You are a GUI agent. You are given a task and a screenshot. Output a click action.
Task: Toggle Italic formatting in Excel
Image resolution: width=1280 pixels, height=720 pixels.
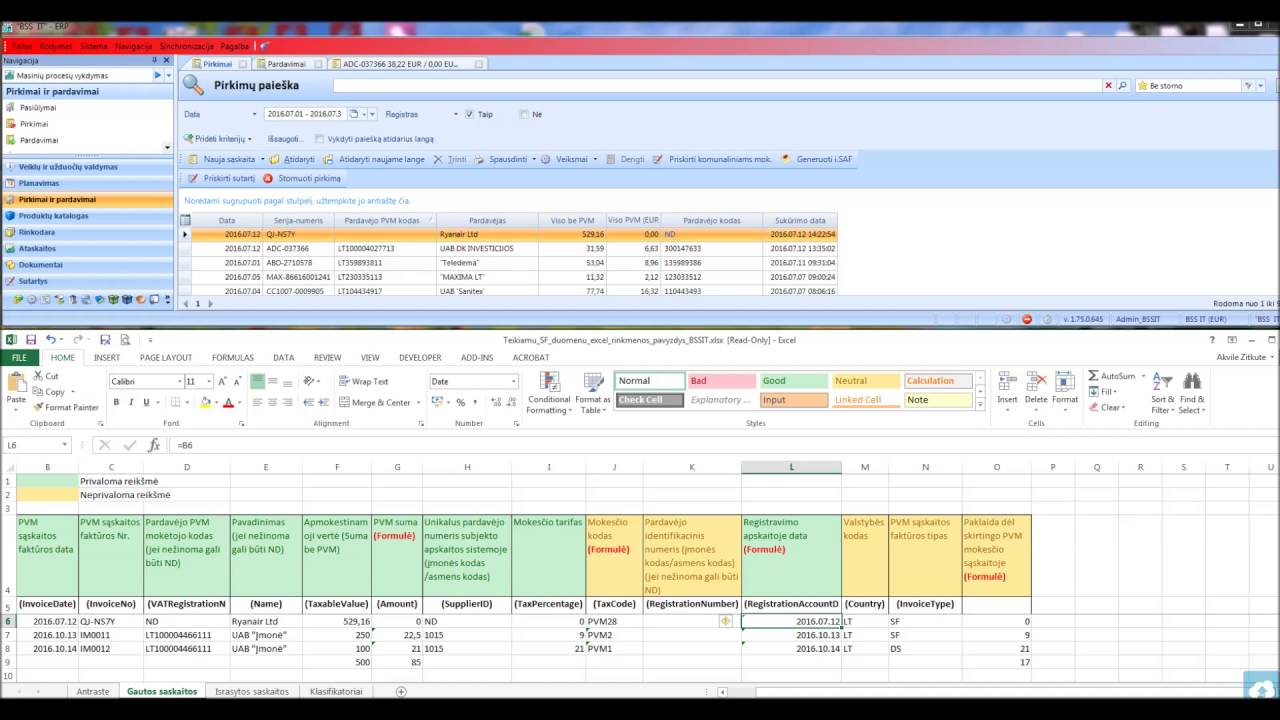[131, 402]
